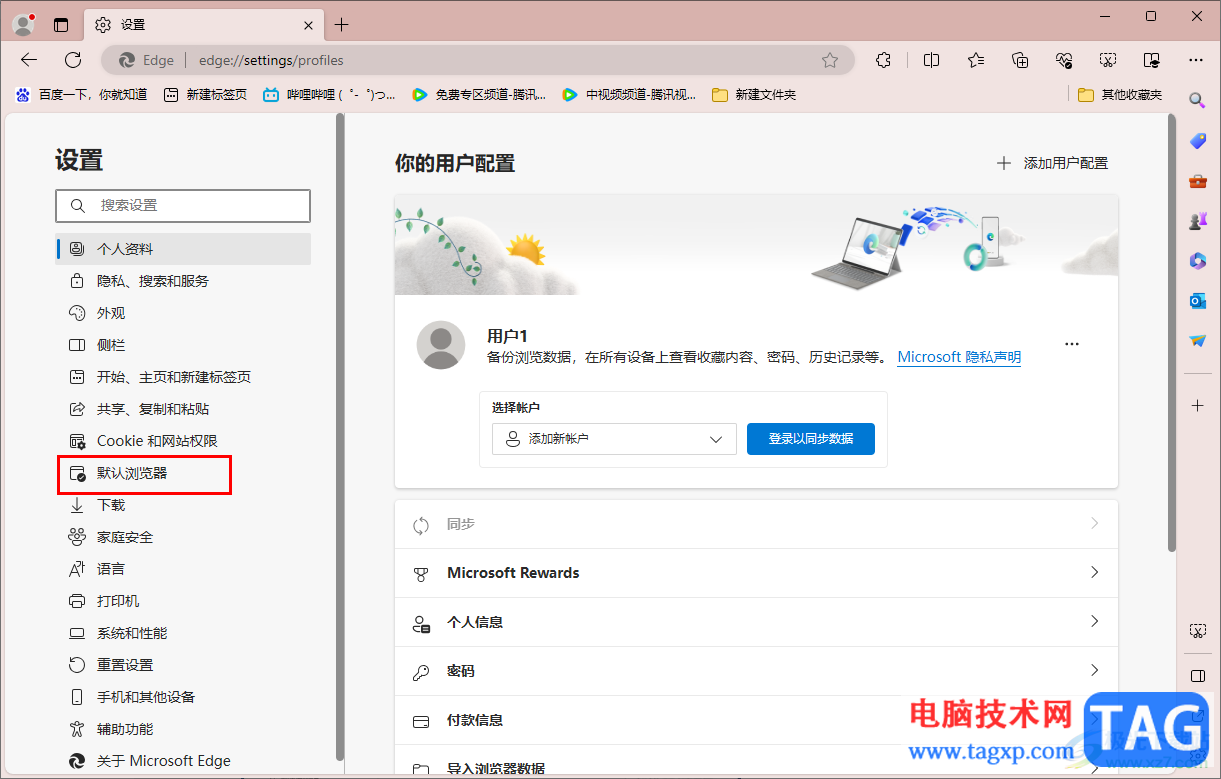This screenshot has height=779, width=1221.
Task: Open the 免费专区频道-腾讯 bookmark
Action: [x=479, y=95]
